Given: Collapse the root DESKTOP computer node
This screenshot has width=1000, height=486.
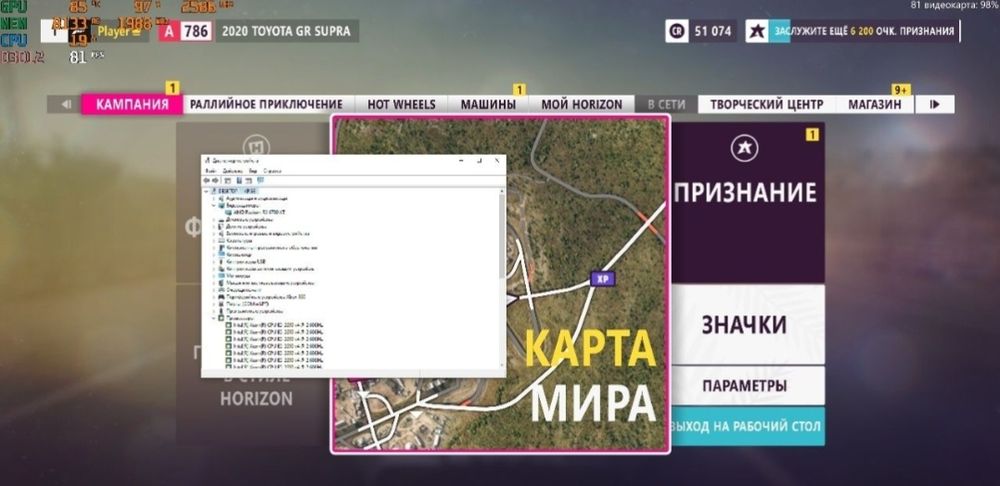Looking at the screenshot, I should click(206, 191).
